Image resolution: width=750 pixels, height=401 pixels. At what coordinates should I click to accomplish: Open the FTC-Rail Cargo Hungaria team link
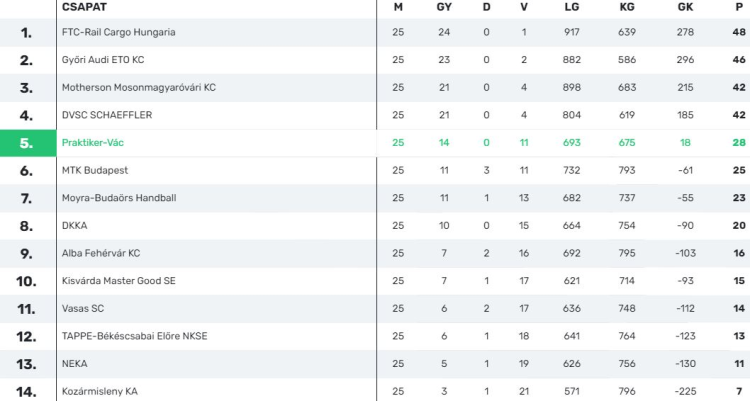click(118, 32)
